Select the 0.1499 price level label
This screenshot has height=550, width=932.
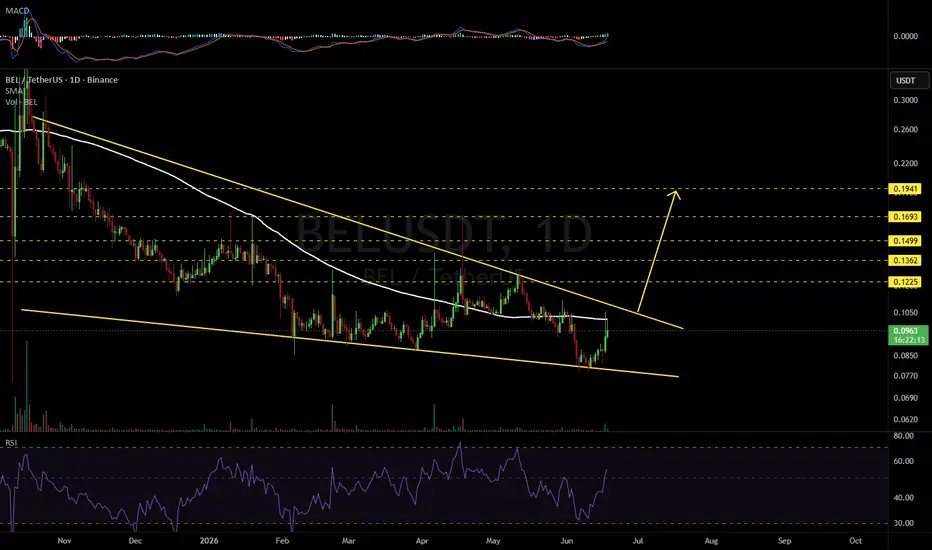pos(905,241)
